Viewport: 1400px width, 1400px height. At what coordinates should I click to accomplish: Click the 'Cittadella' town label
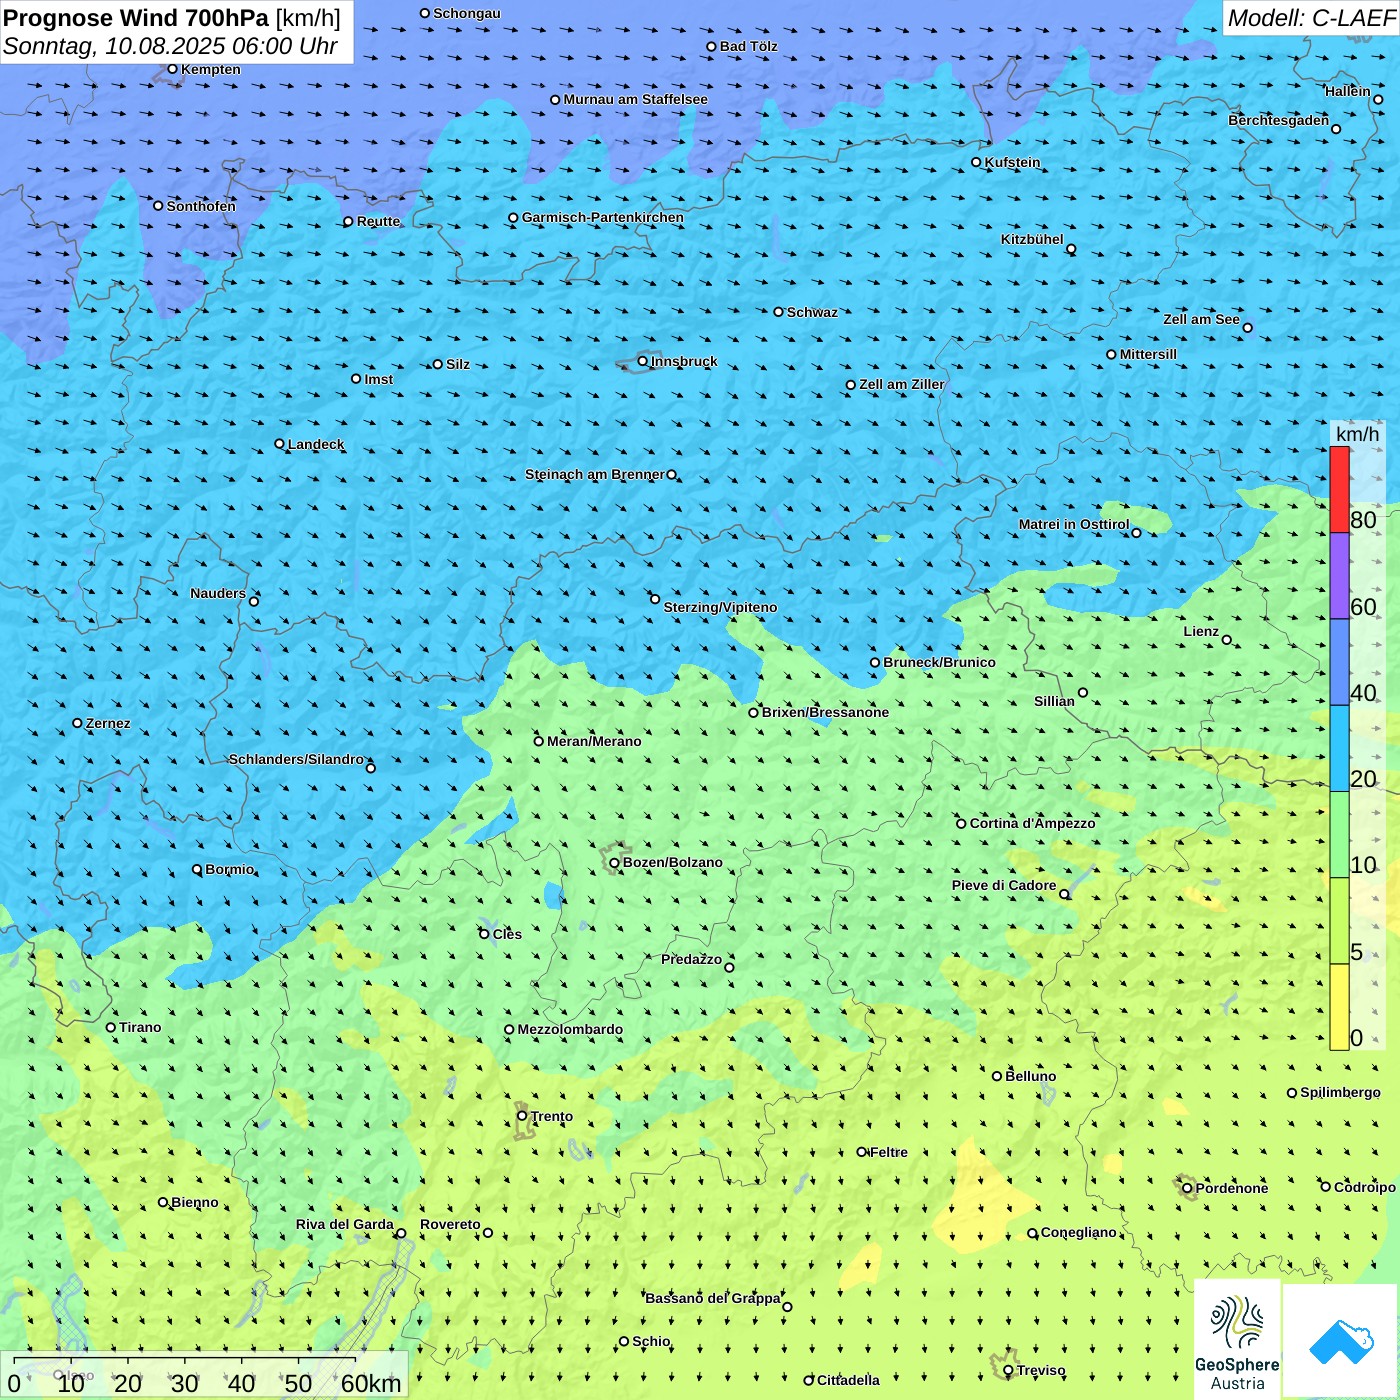(x=848, y=1380)
